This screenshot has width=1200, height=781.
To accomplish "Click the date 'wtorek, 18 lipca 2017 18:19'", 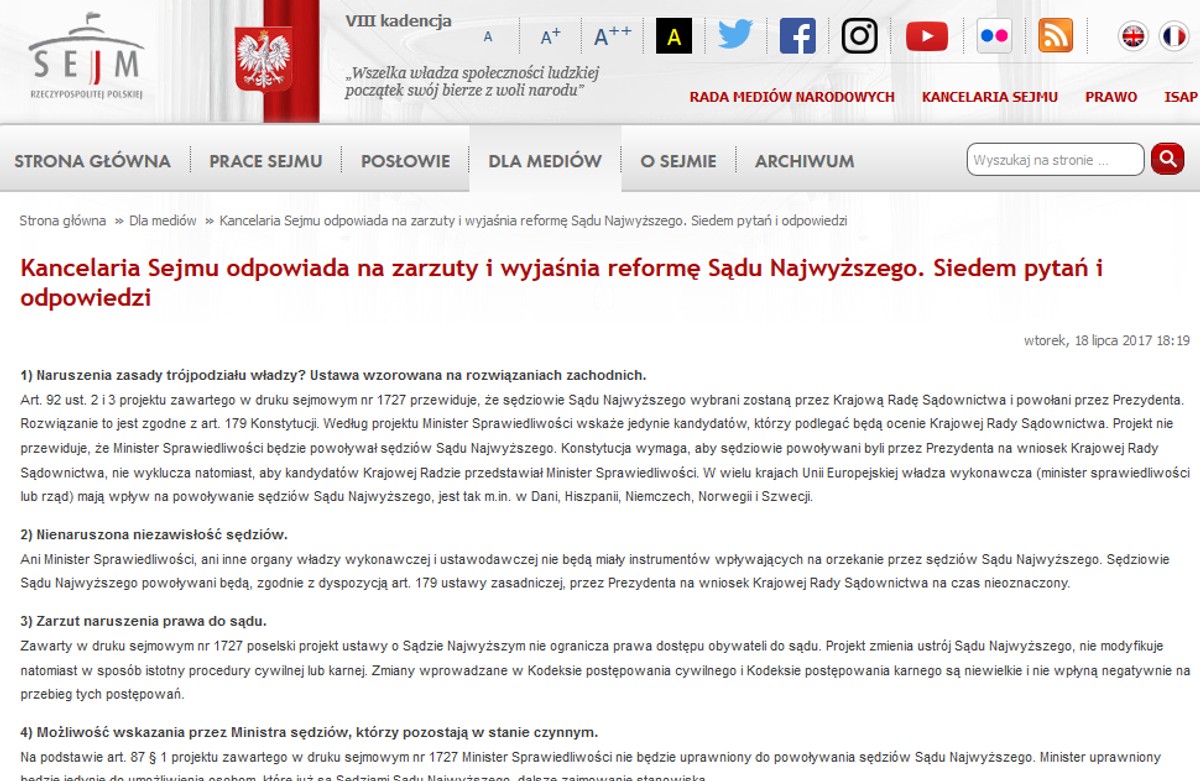I will pos(1107,341).
